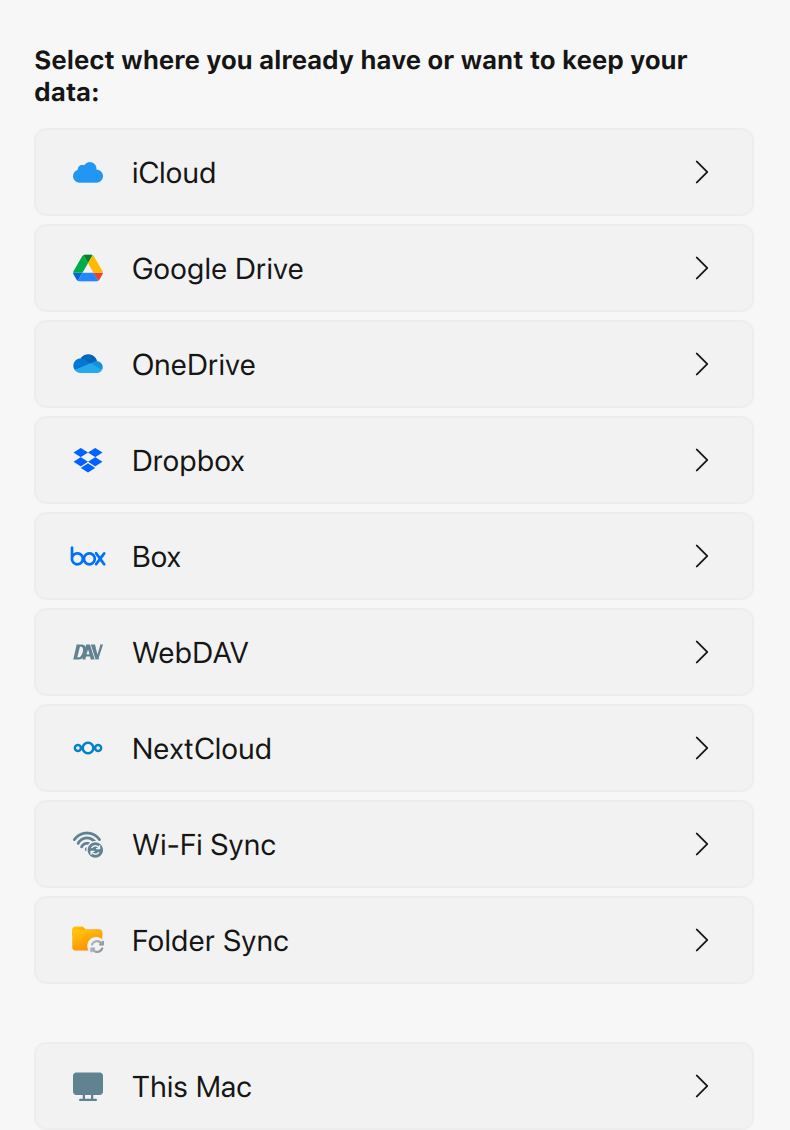
Task: Click the This Mac monitor icon
Action: 88,1087
